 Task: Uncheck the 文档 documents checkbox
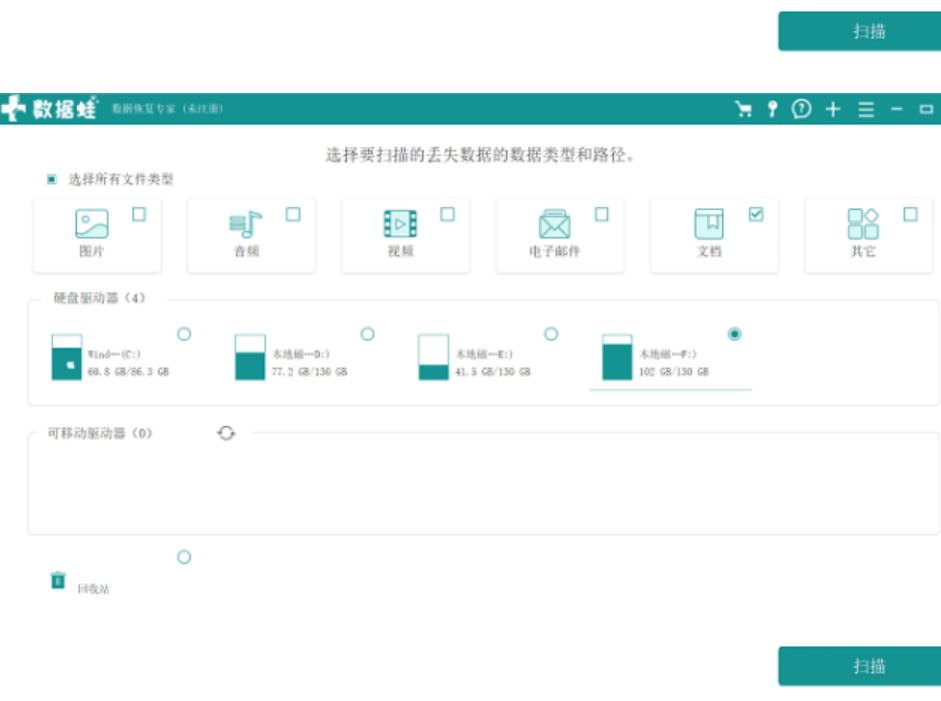click(x=756, y=214)
